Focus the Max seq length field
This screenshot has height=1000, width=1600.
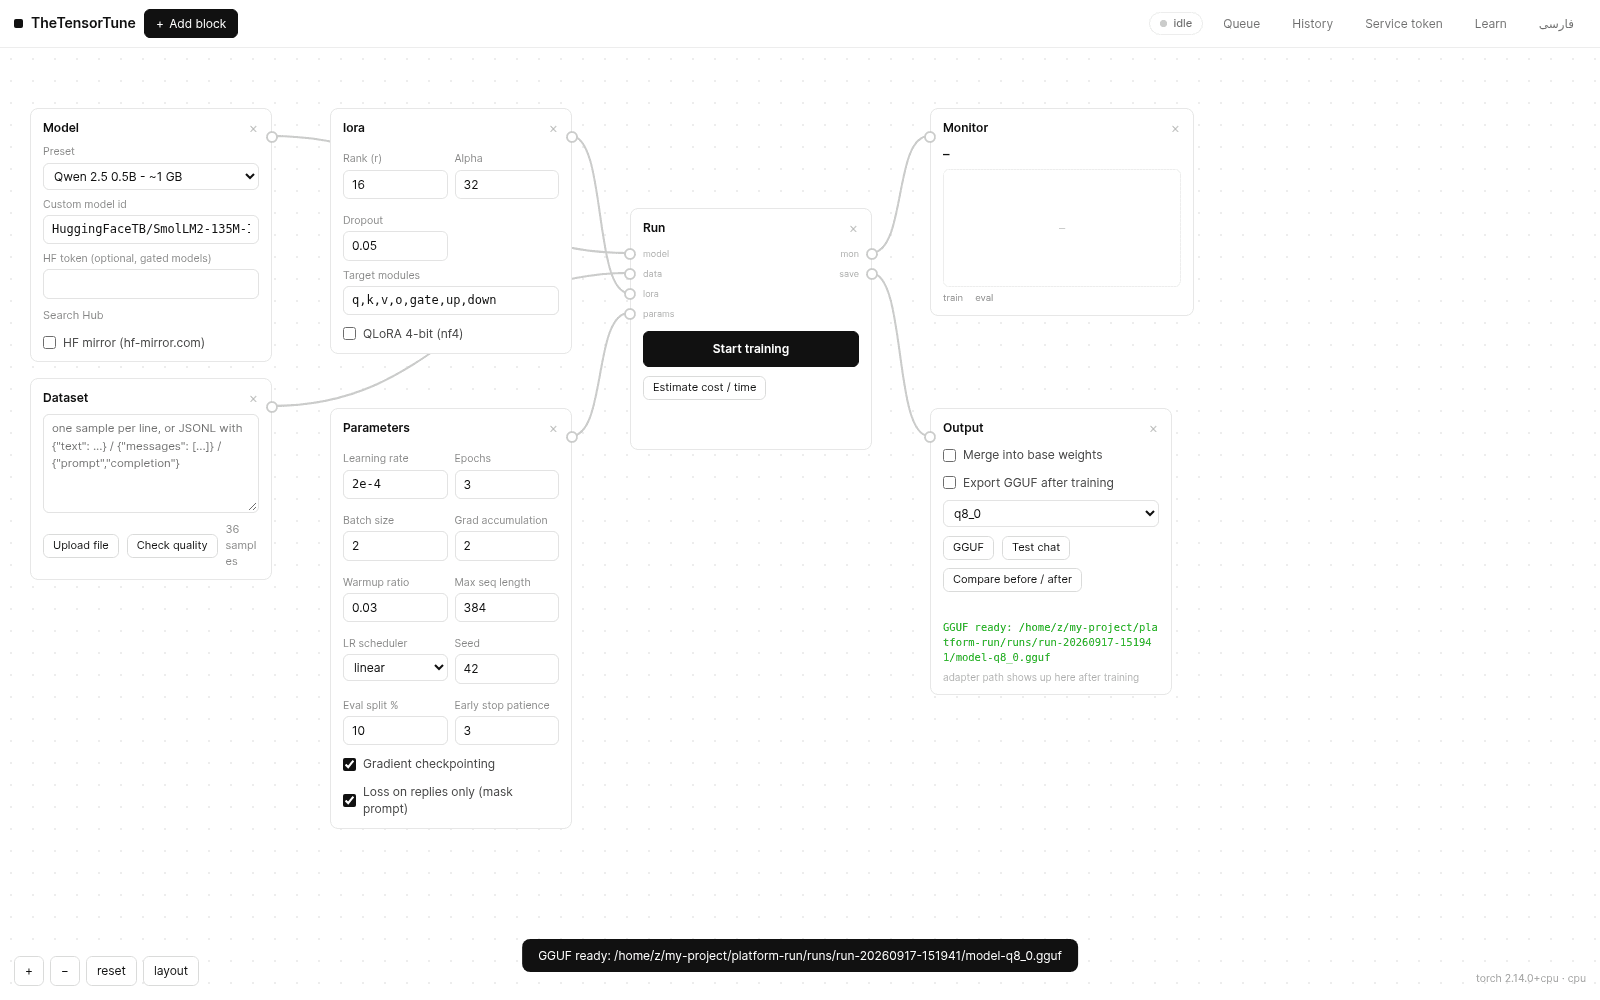tap(507, 608)
